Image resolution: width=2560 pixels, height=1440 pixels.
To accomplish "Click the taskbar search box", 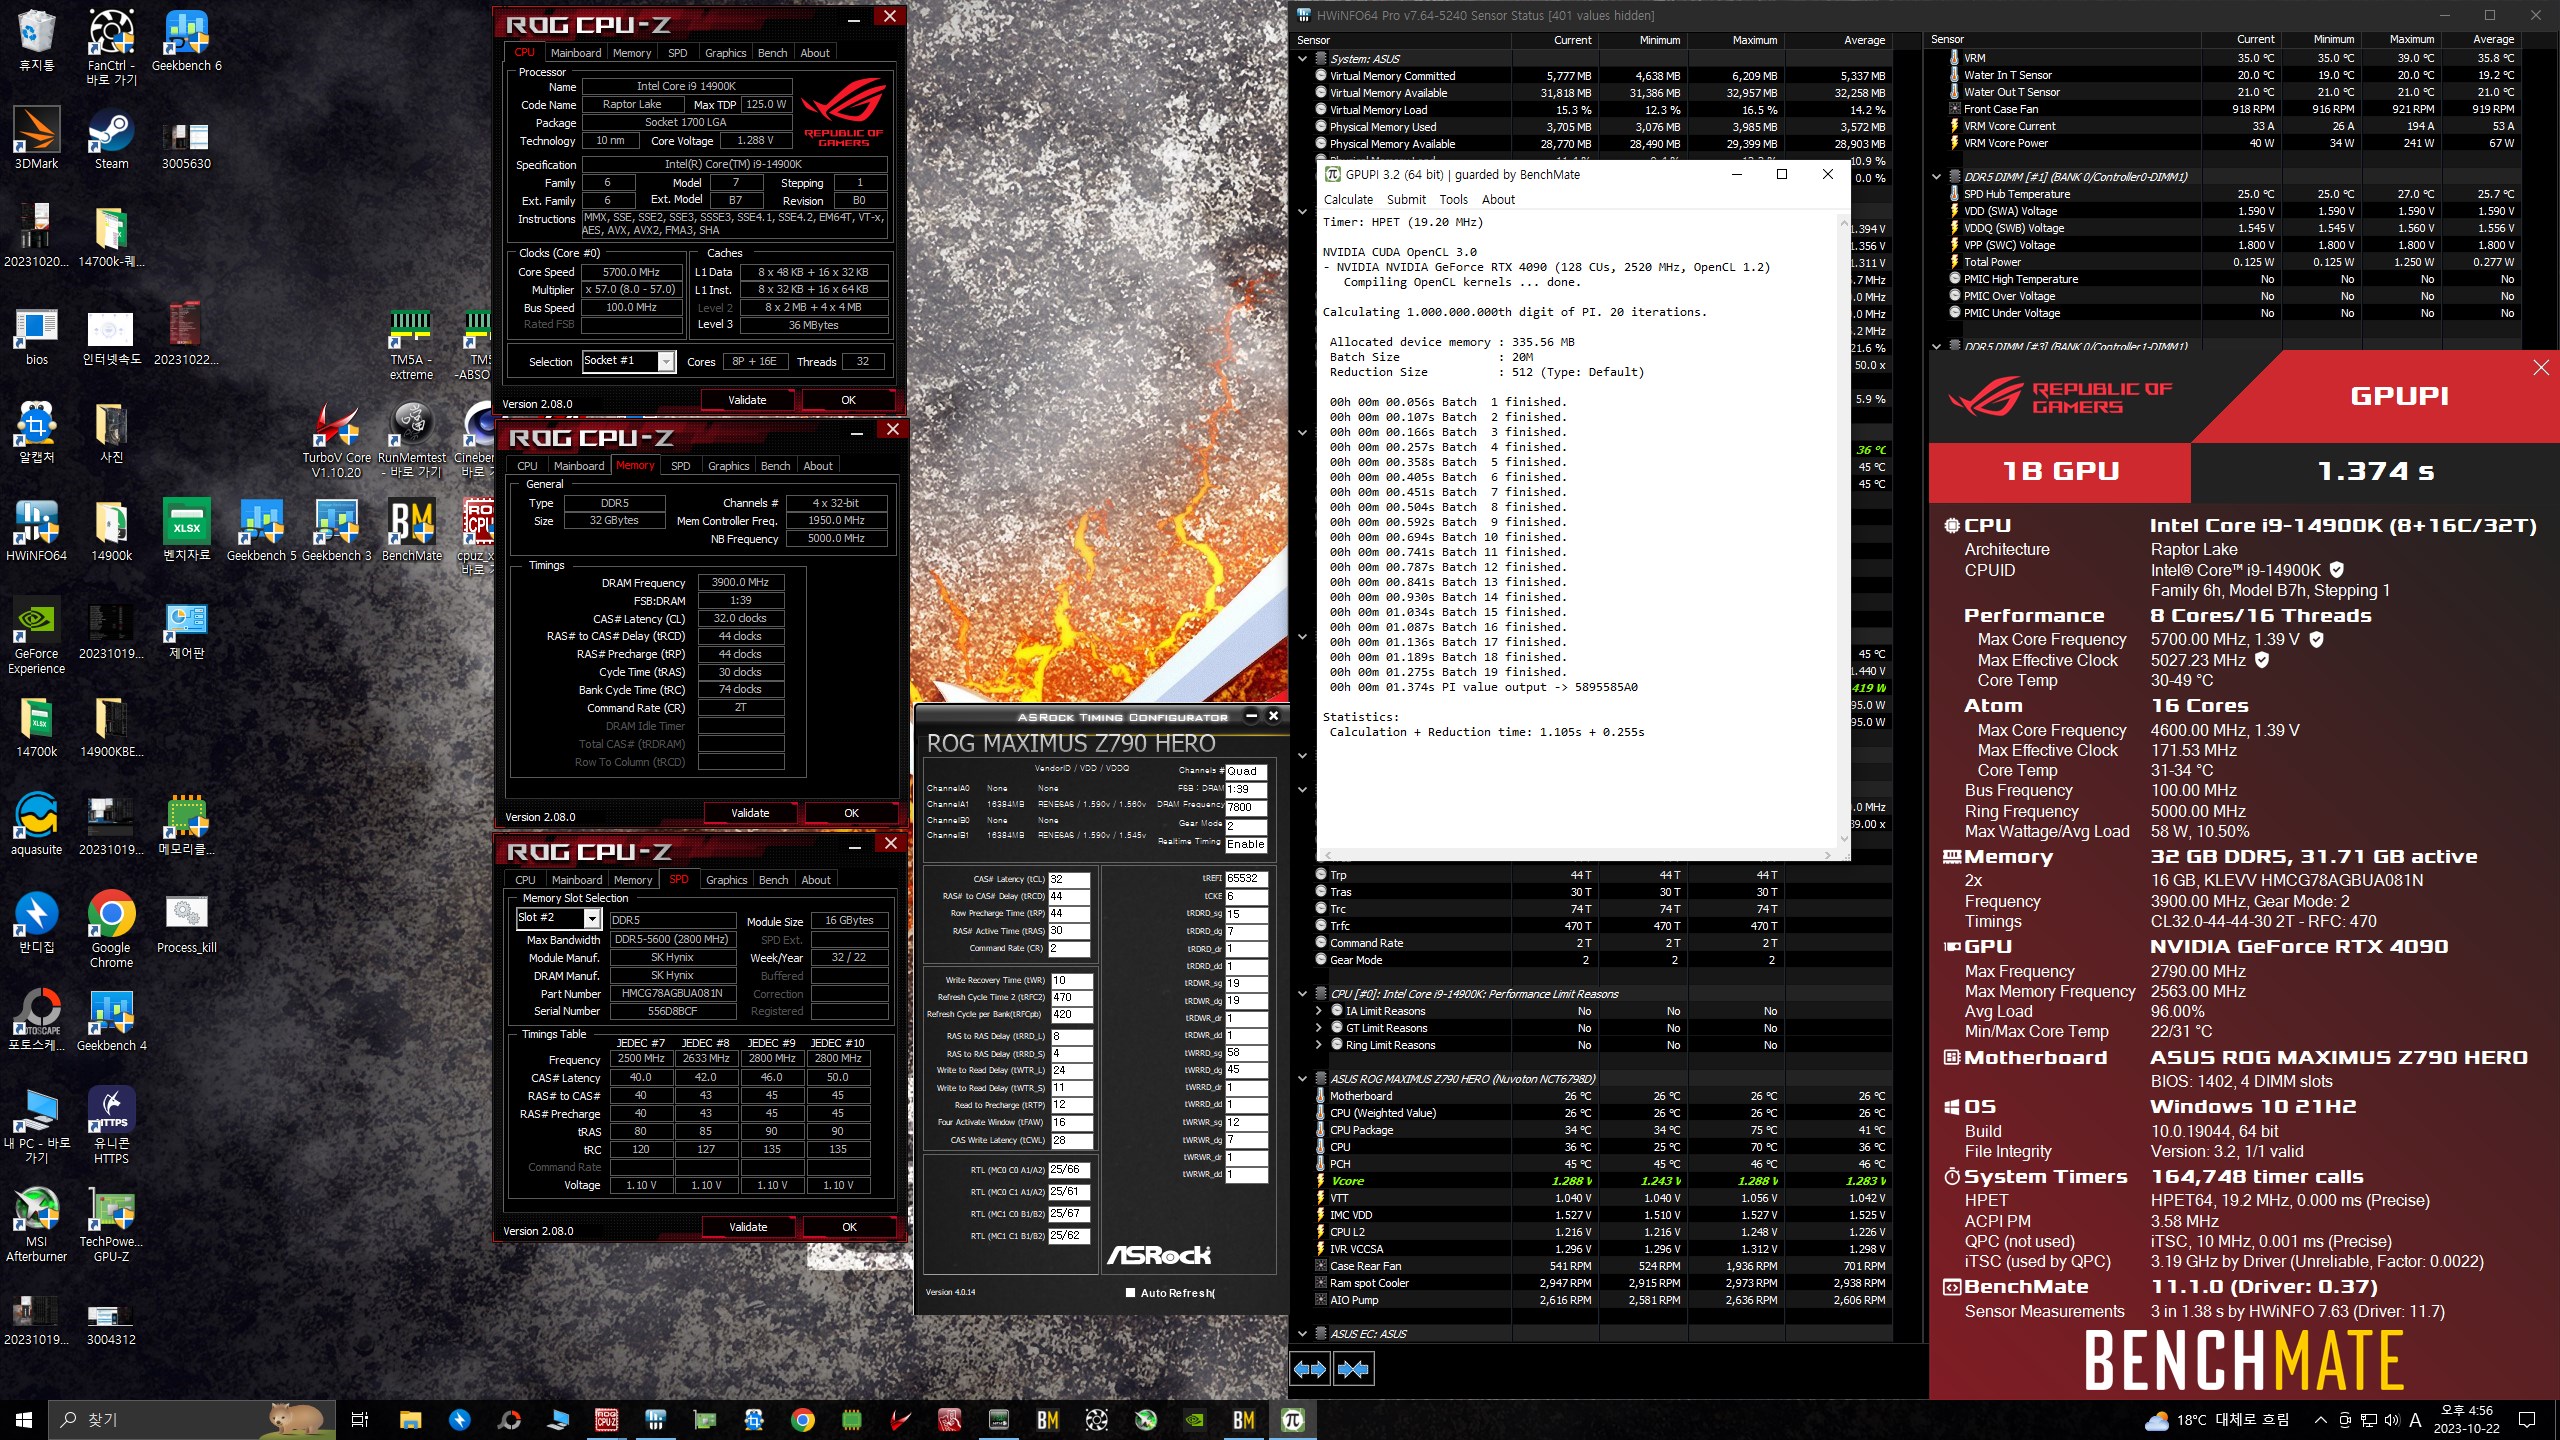I will tap(190, 1419).
